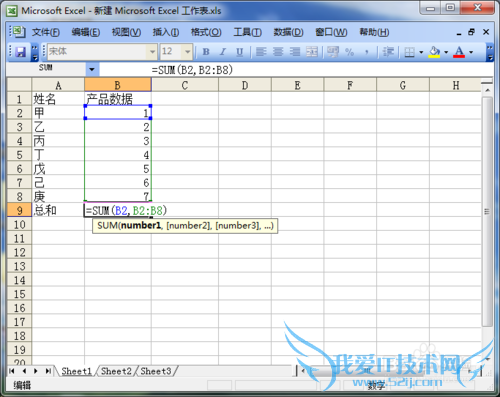Go to first sheet tab arrow
The height and width of the screenshot is (397, 500).
pyautogui.click(x=12, y=371)
